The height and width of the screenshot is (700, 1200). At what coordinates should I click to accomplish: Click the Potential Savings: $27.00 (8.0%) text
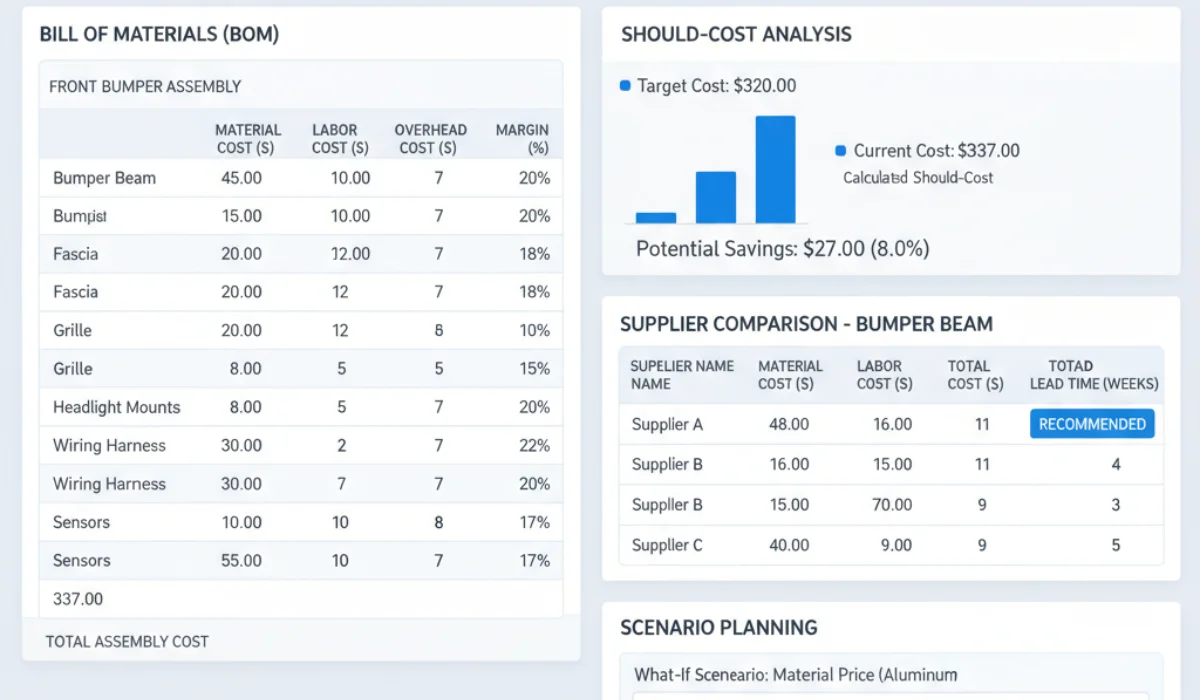coord(783,249)
